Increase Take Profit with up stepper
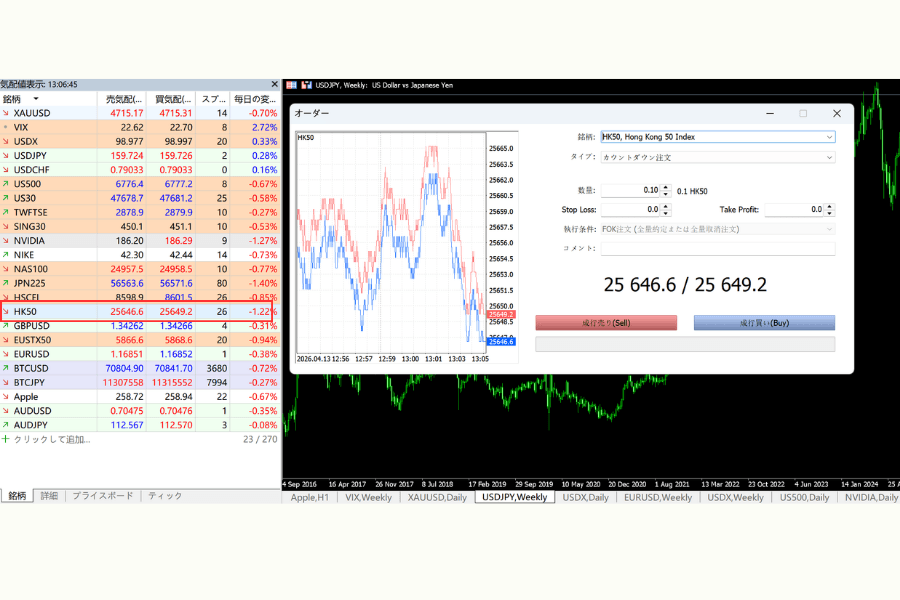This screenshot has height=600, width=900. tap(829, 207)
